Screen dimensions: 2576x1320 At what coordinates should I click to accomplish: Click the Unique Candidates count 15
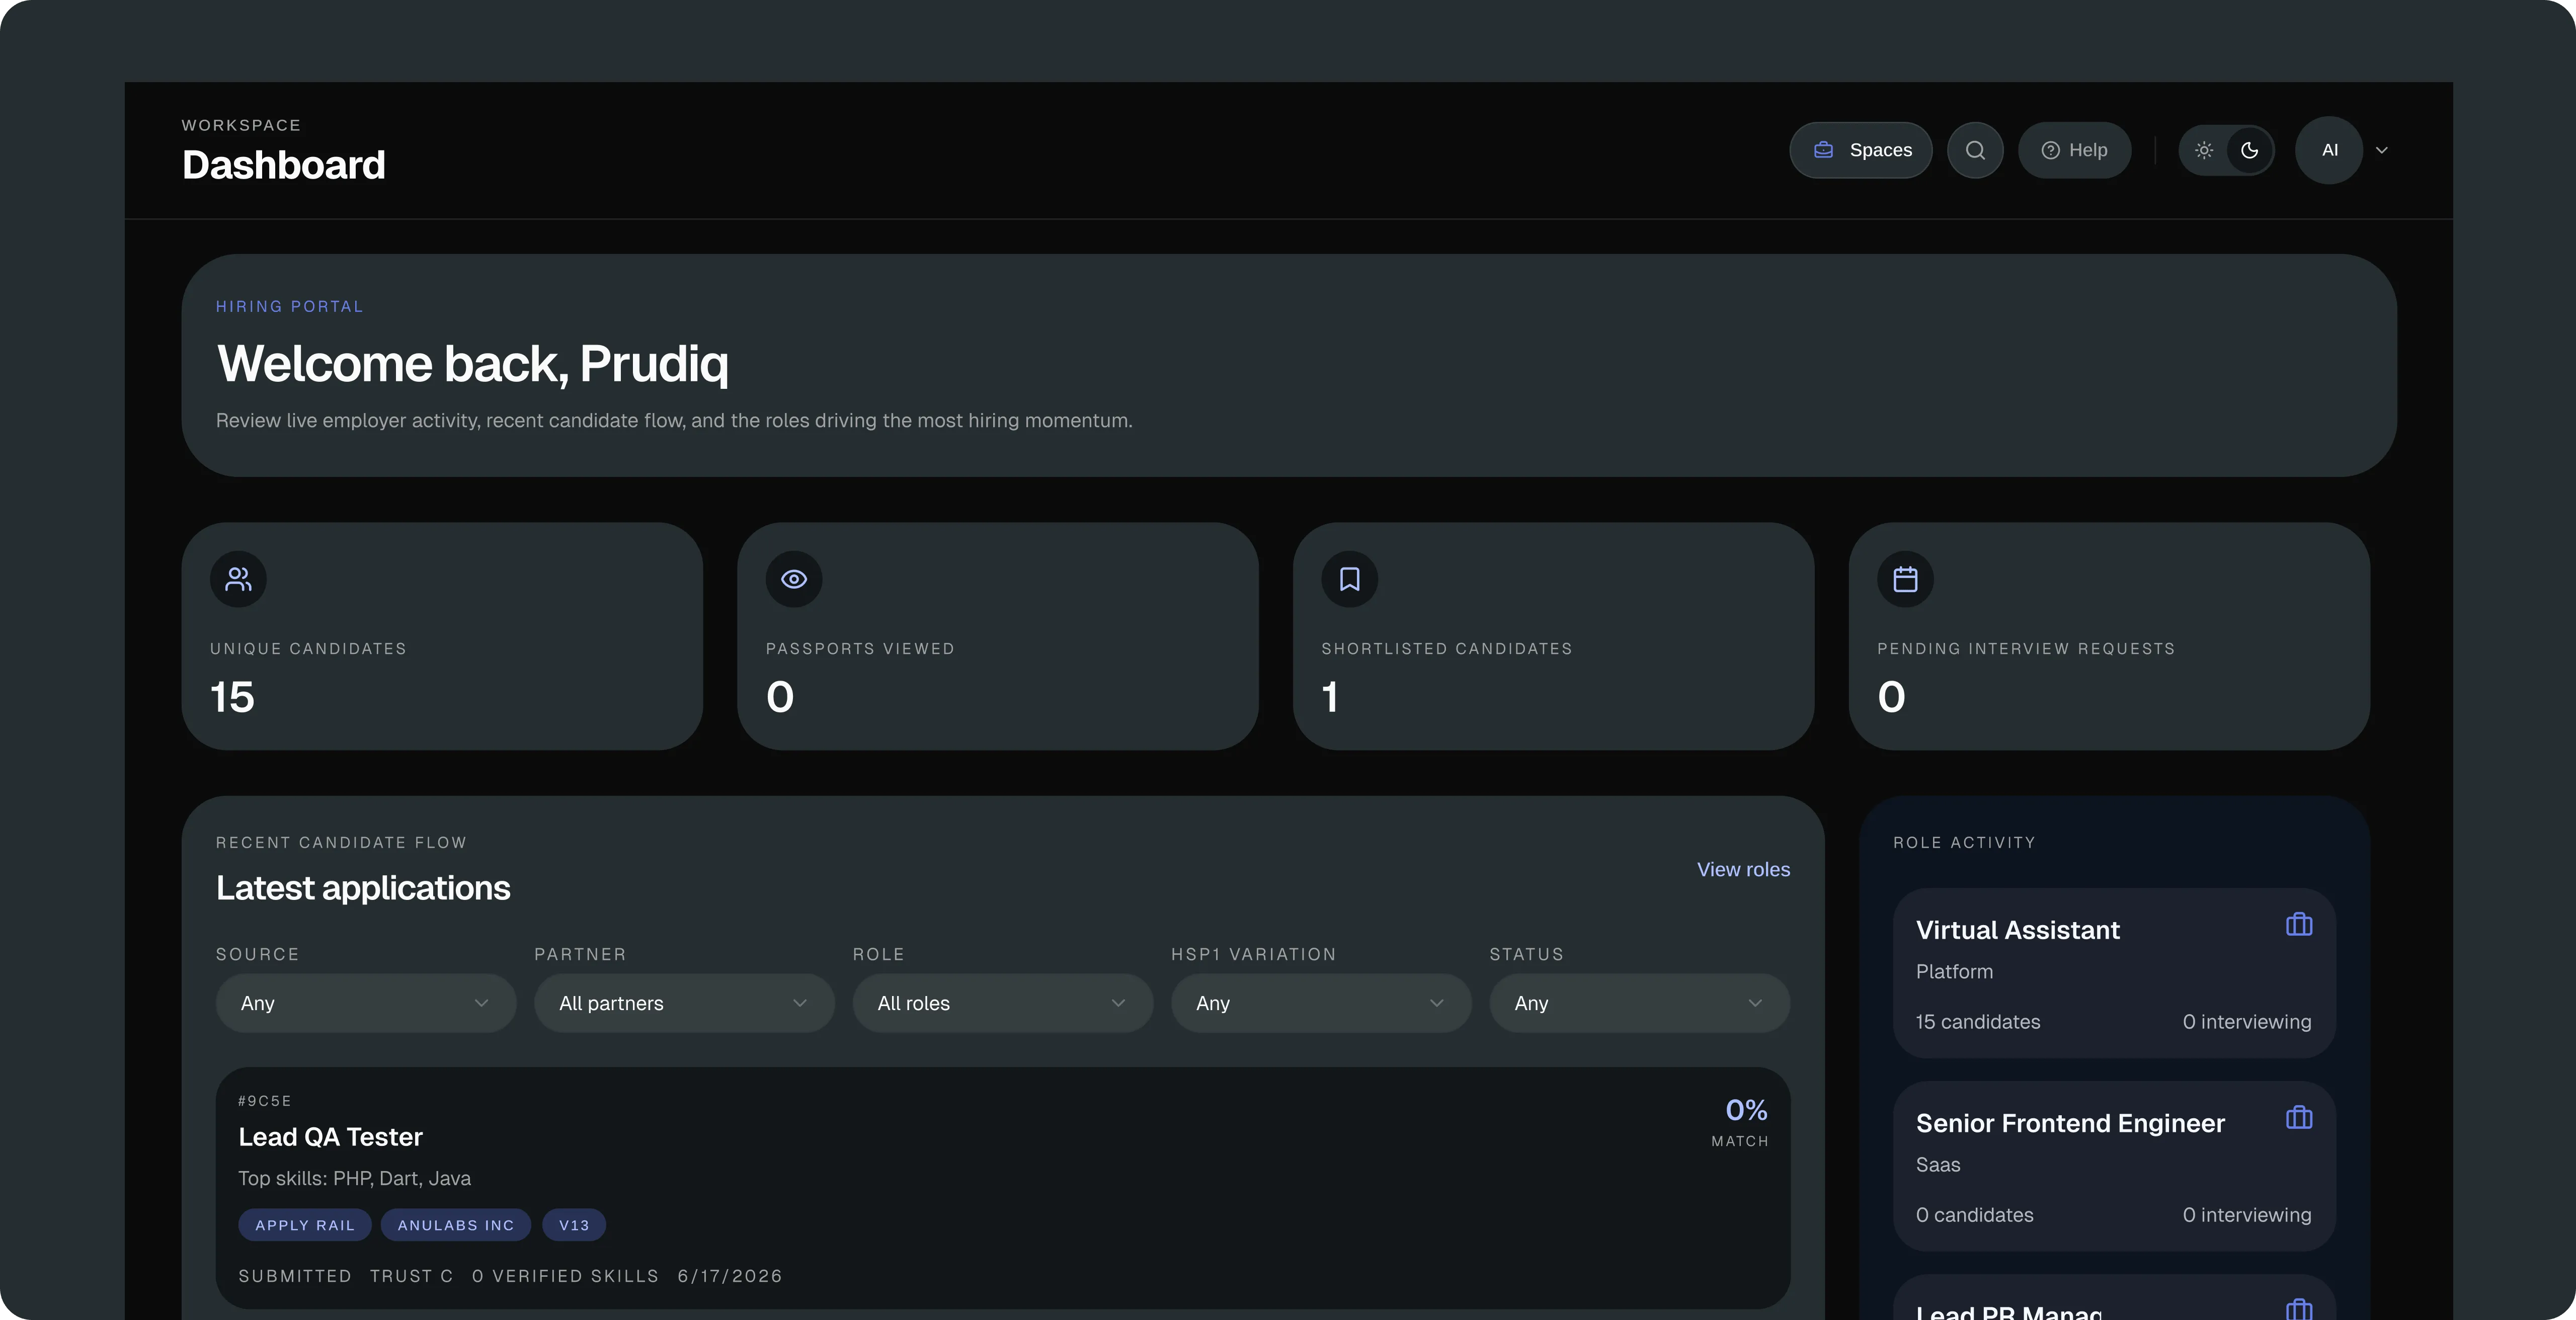click(232, 697)
